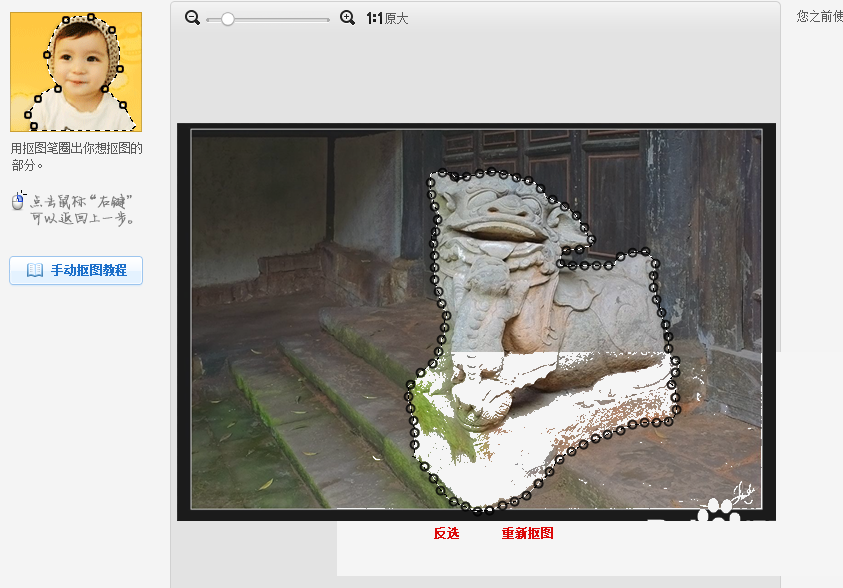Click the 原大 label

click(397, 19)
